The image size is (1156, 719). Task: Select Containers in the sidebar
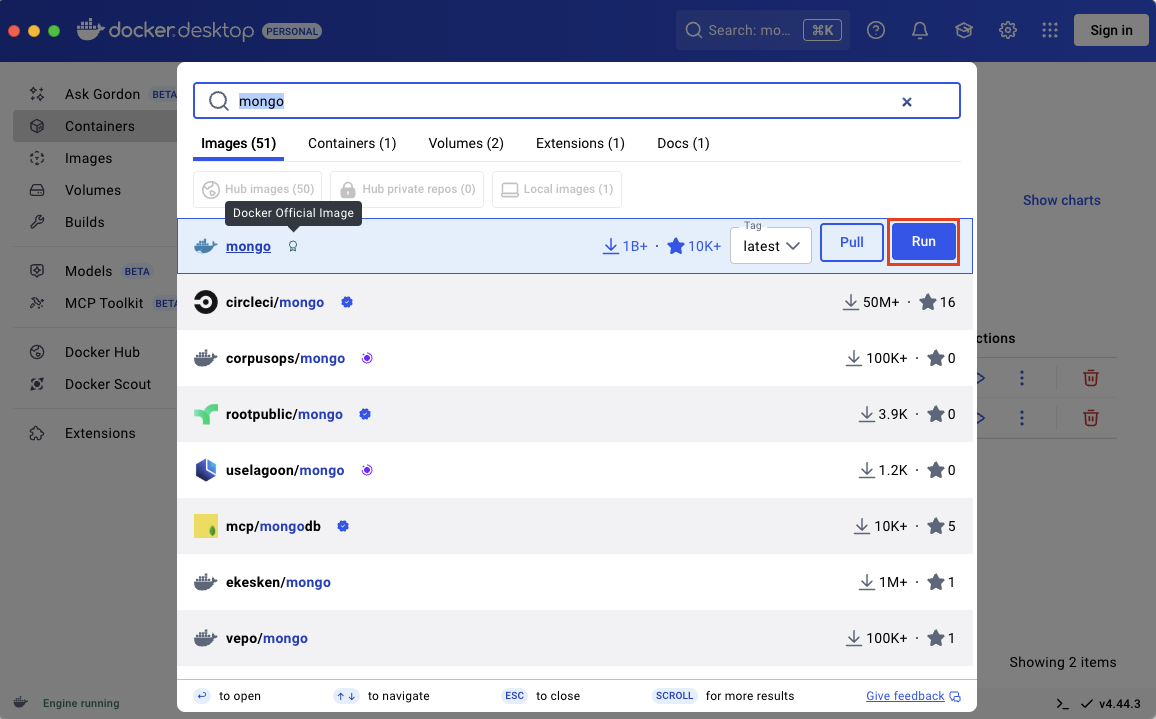[x=95, y=126]
